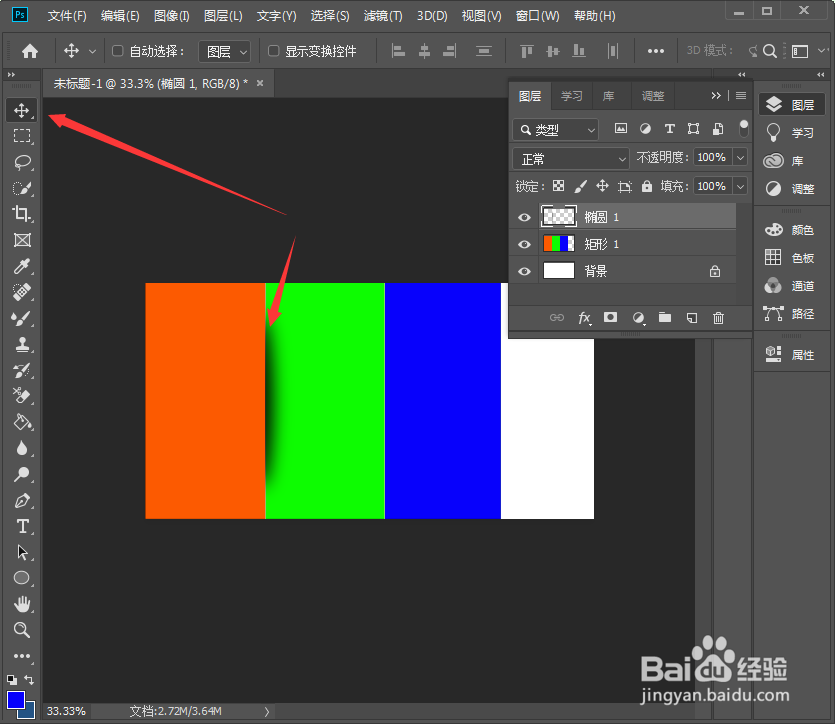
Task: Open the 窗口(W) menu
Action: 537,16
